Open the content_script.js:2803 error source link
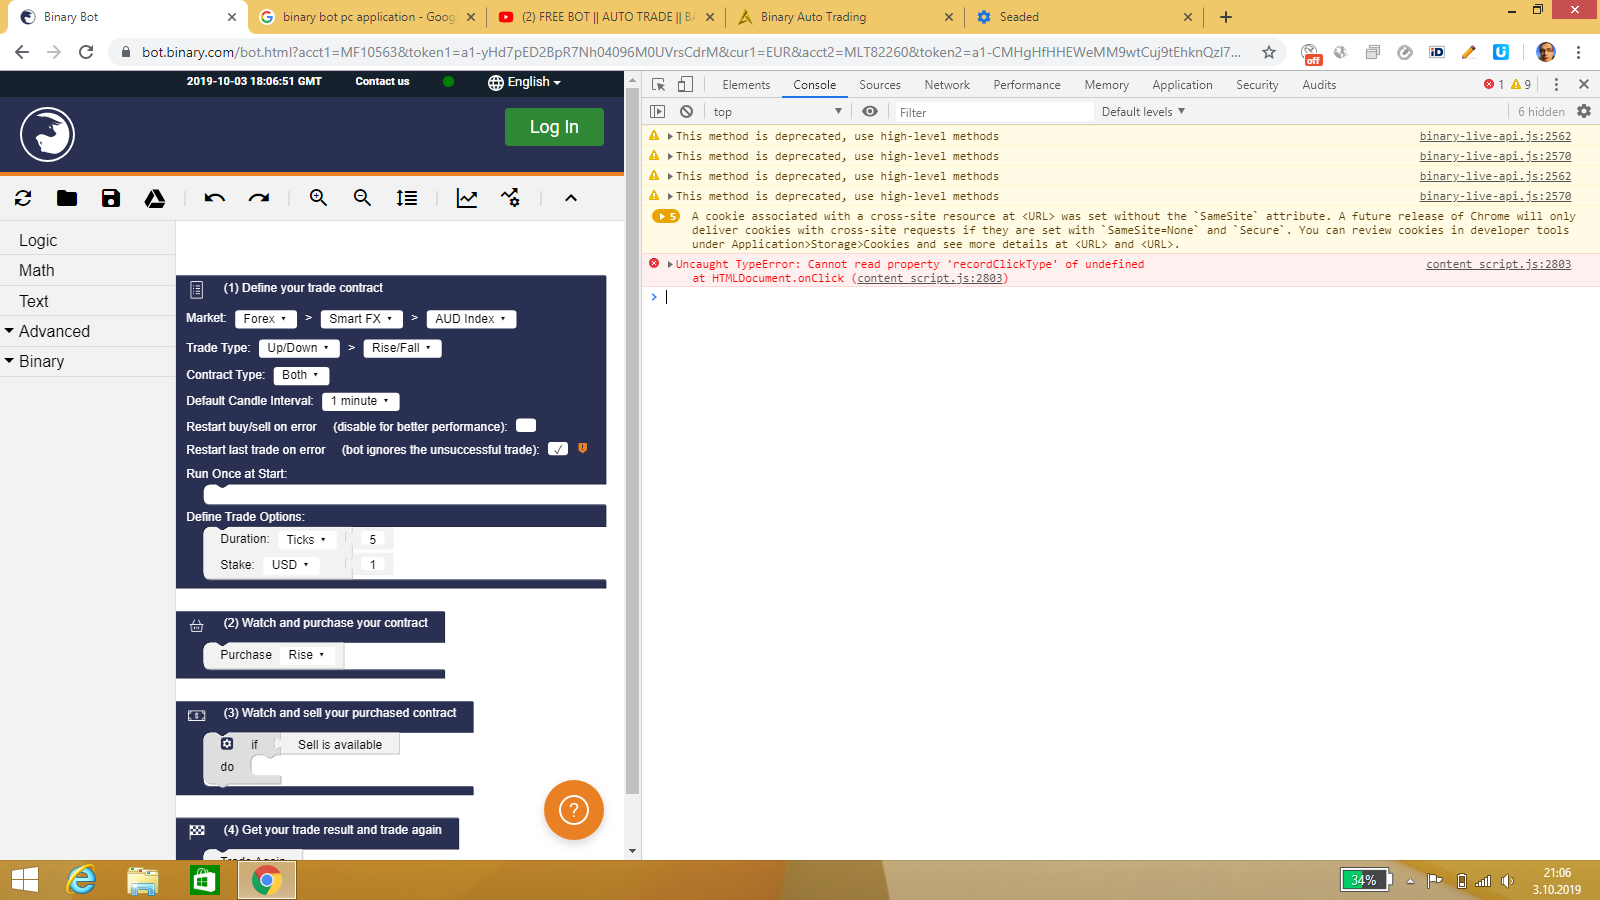 tap(1498, 264)
